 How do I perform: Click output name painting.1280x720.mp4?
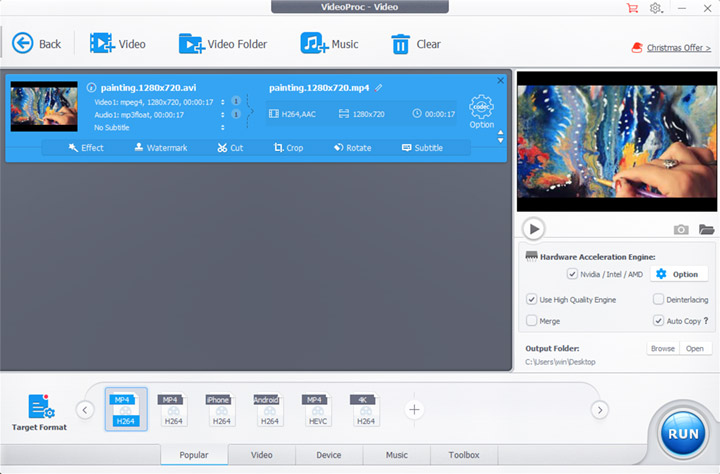pos(319,88)
